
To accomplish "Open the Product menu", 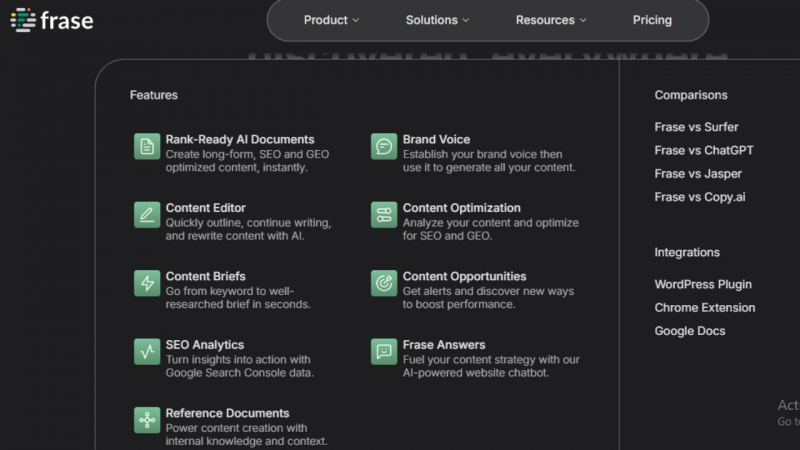I will click(x=331, y=20).
